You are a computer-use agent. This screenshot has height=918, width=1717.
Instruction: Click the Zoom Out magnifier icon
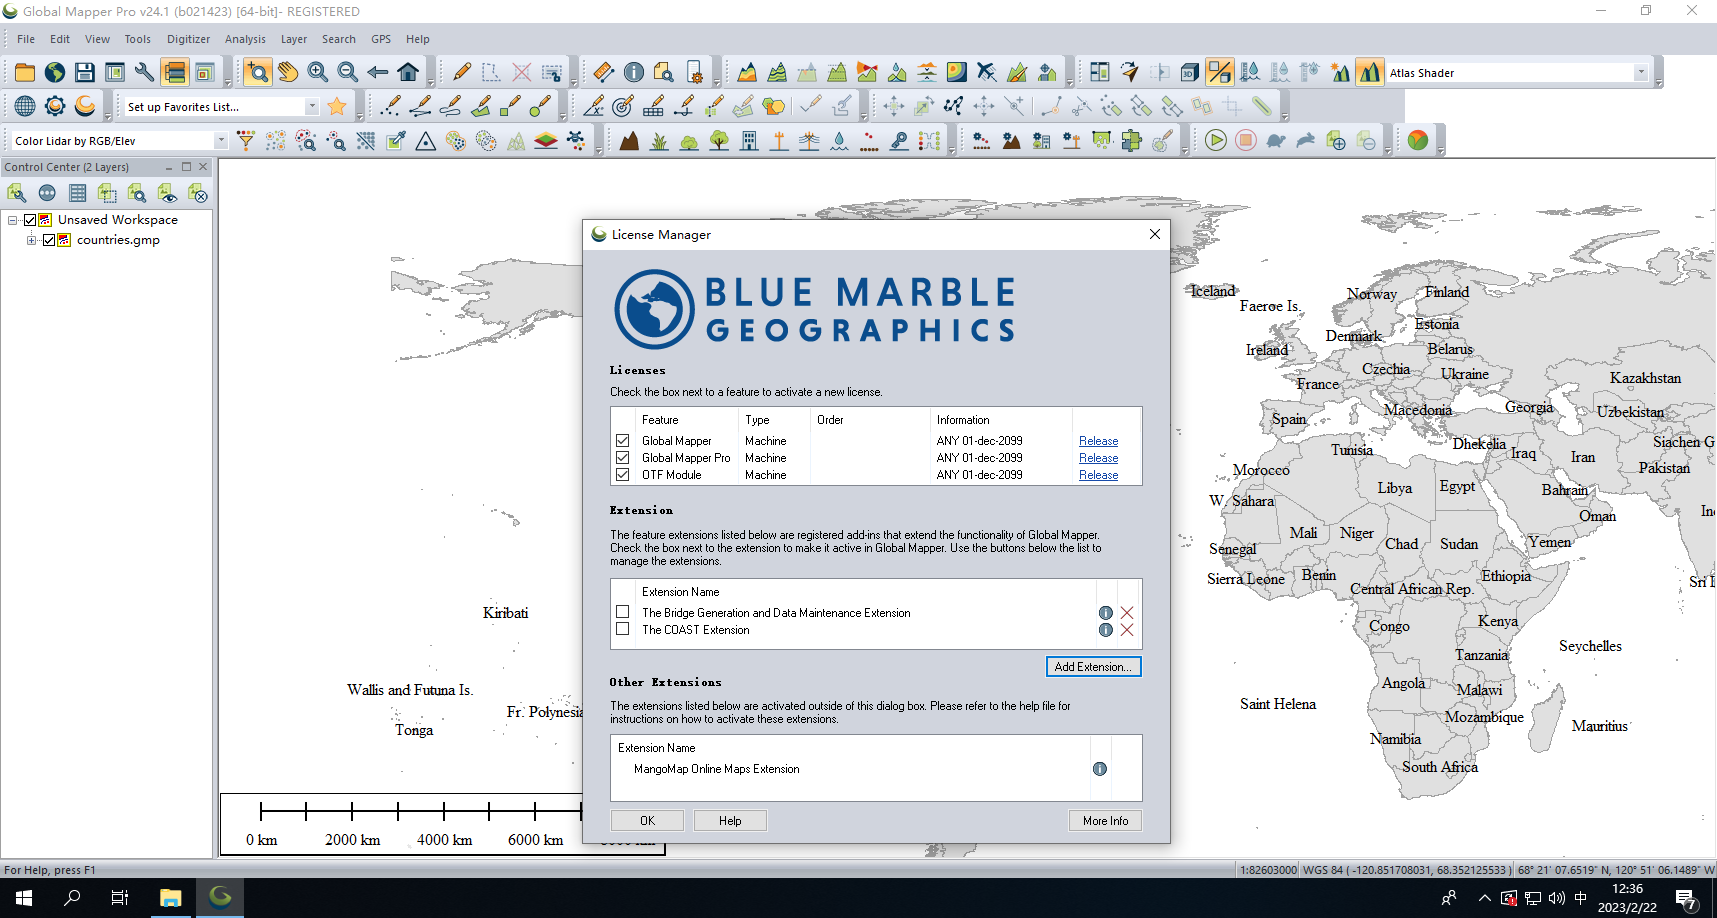point(348,72)
